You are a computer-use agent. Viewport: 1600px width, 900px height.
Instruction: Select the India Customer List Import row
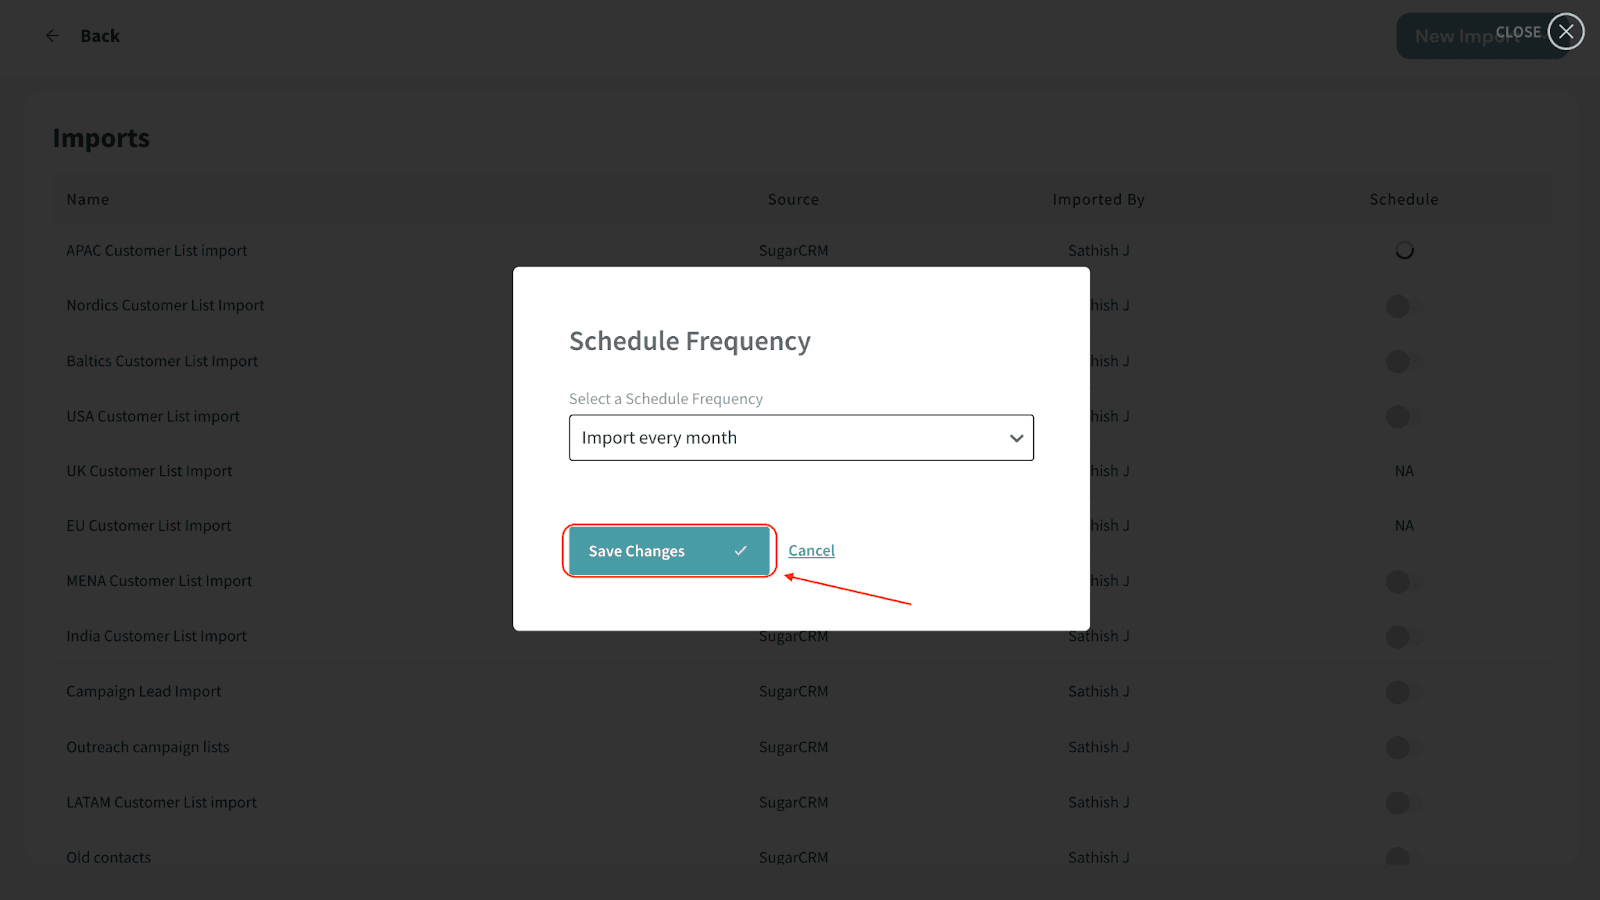(156, 636)
